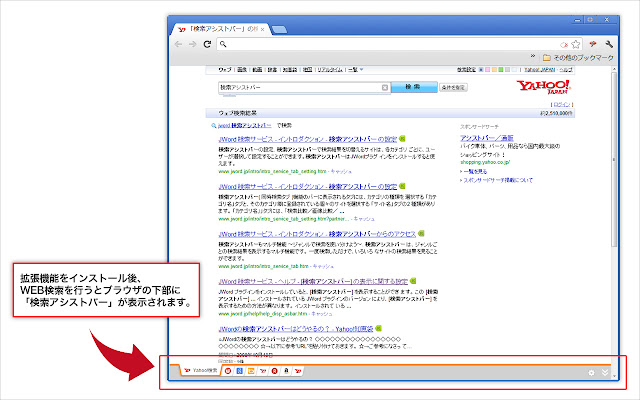640x400 pixels.
Task: Open the wrench settings menu in the toolbar
Action: pos(609,44)
